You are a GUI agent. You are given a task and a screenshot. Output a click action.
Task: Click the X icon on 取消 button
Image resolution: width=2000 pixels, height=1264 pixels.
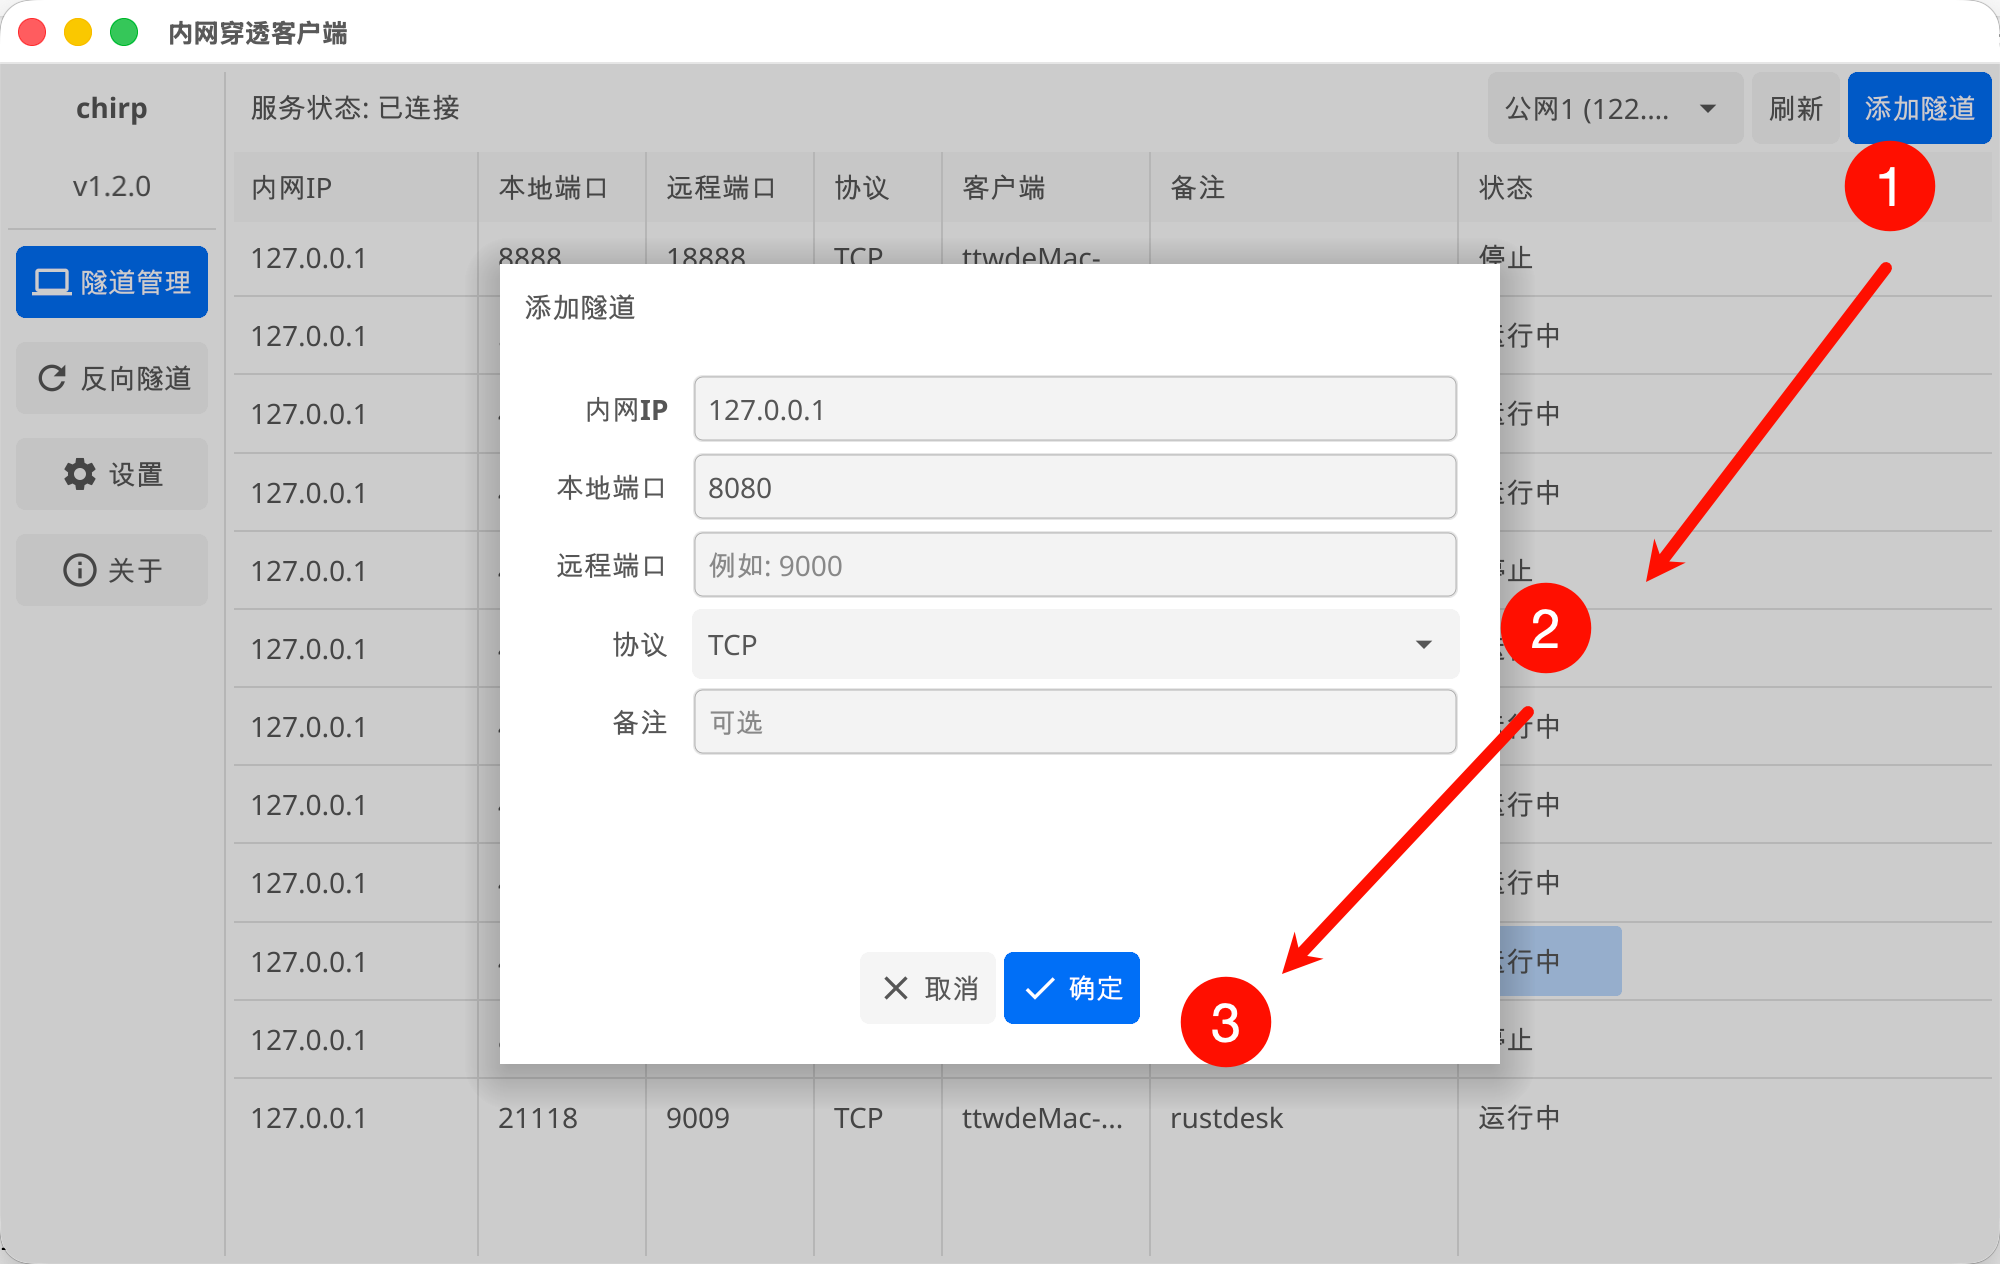(x=895, y=988)
